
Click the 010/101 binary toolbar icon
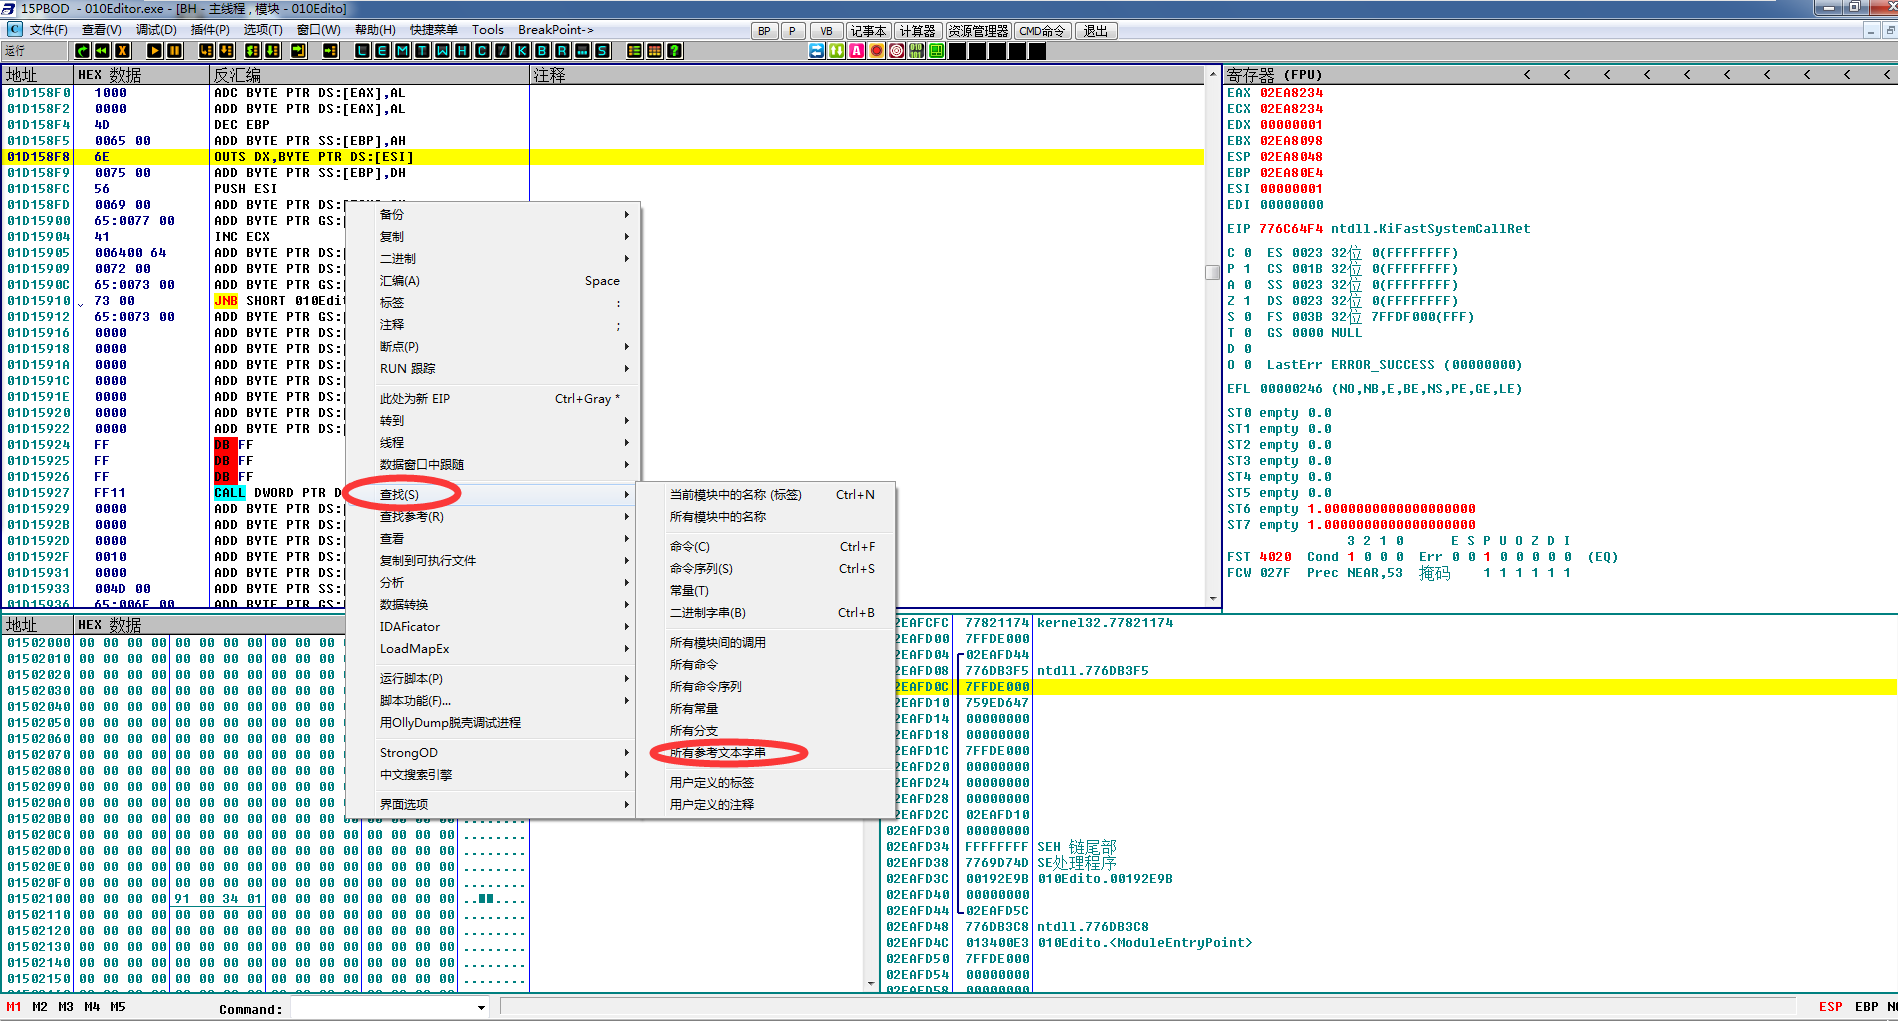coord(917,50)
